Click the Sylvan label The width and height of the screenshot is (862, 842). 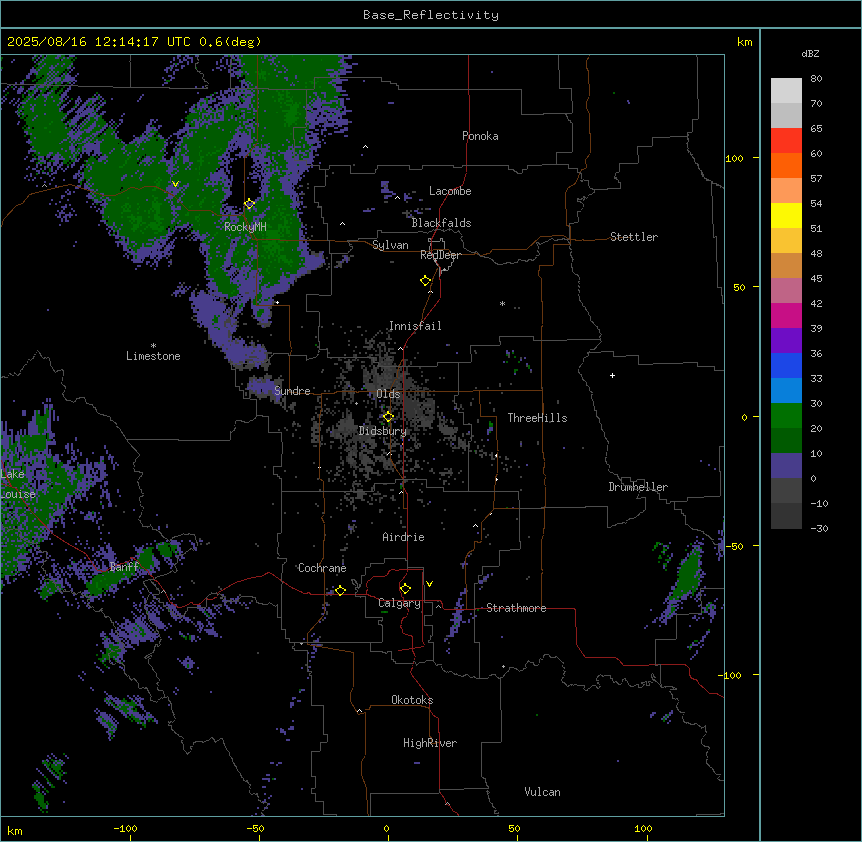pyautogui.click(x=390, y=245)
